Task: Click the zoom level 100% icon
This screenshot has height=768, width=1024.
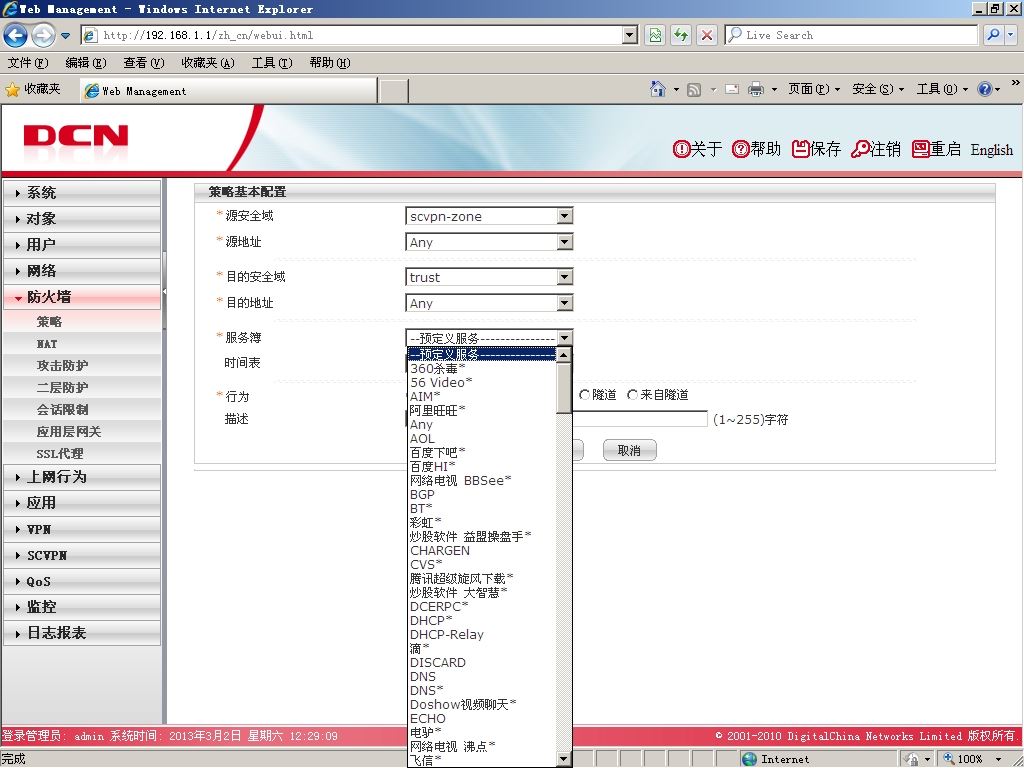Action: pos(949,759)
